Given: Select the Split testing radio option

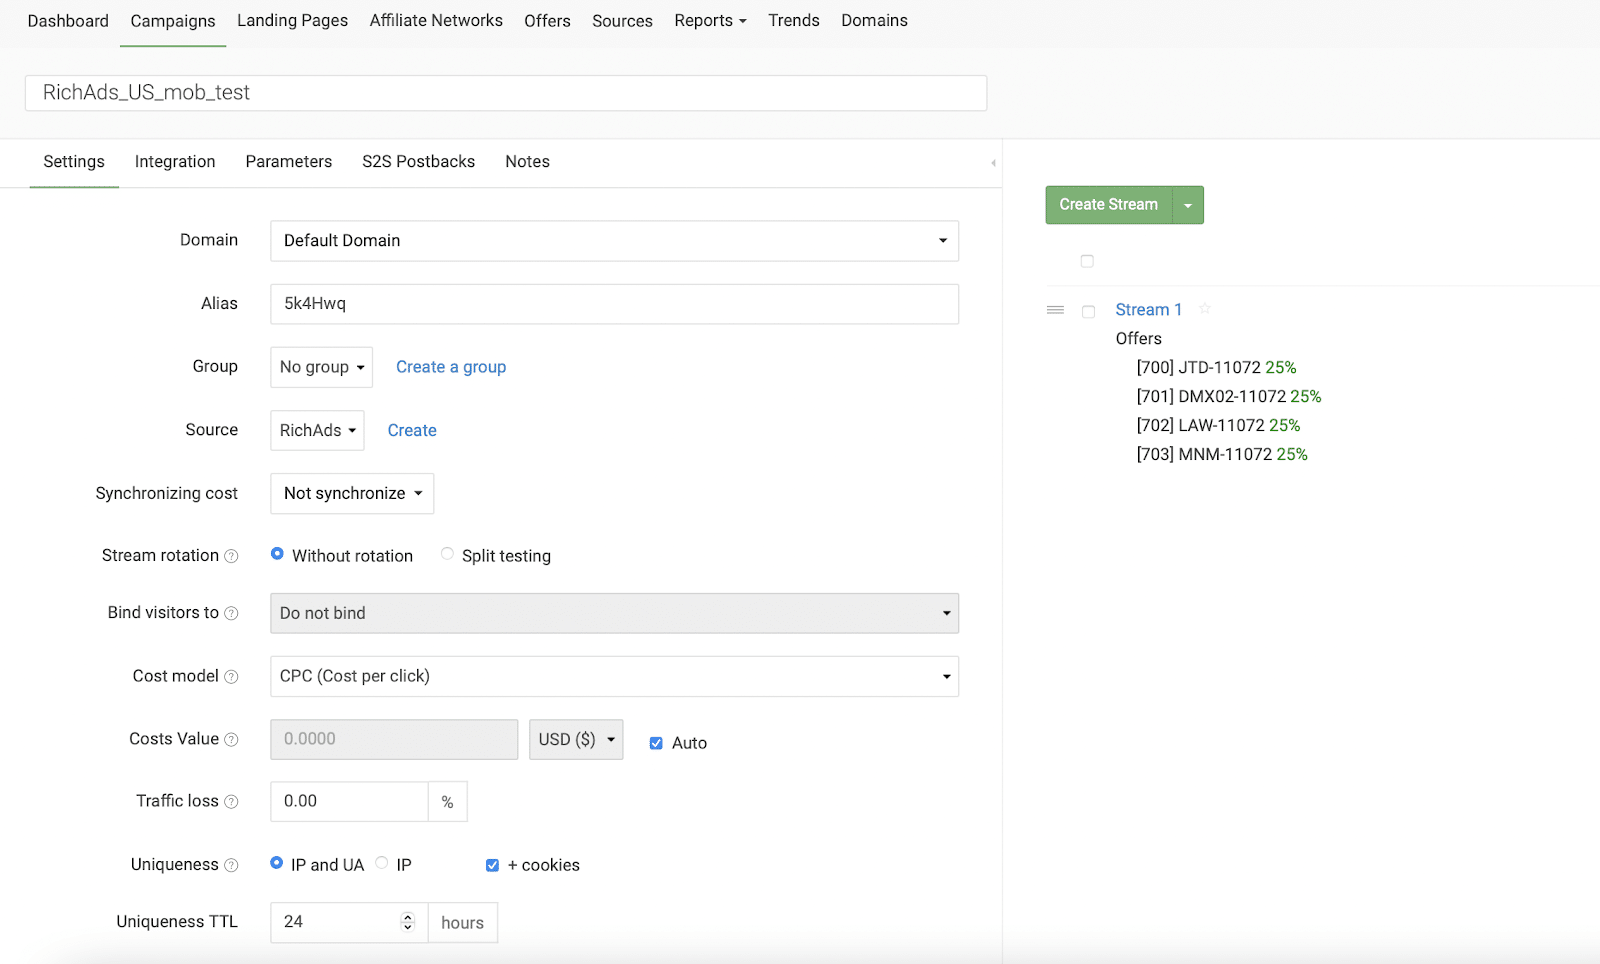Looking at the screenshot, I should [447, 554].
